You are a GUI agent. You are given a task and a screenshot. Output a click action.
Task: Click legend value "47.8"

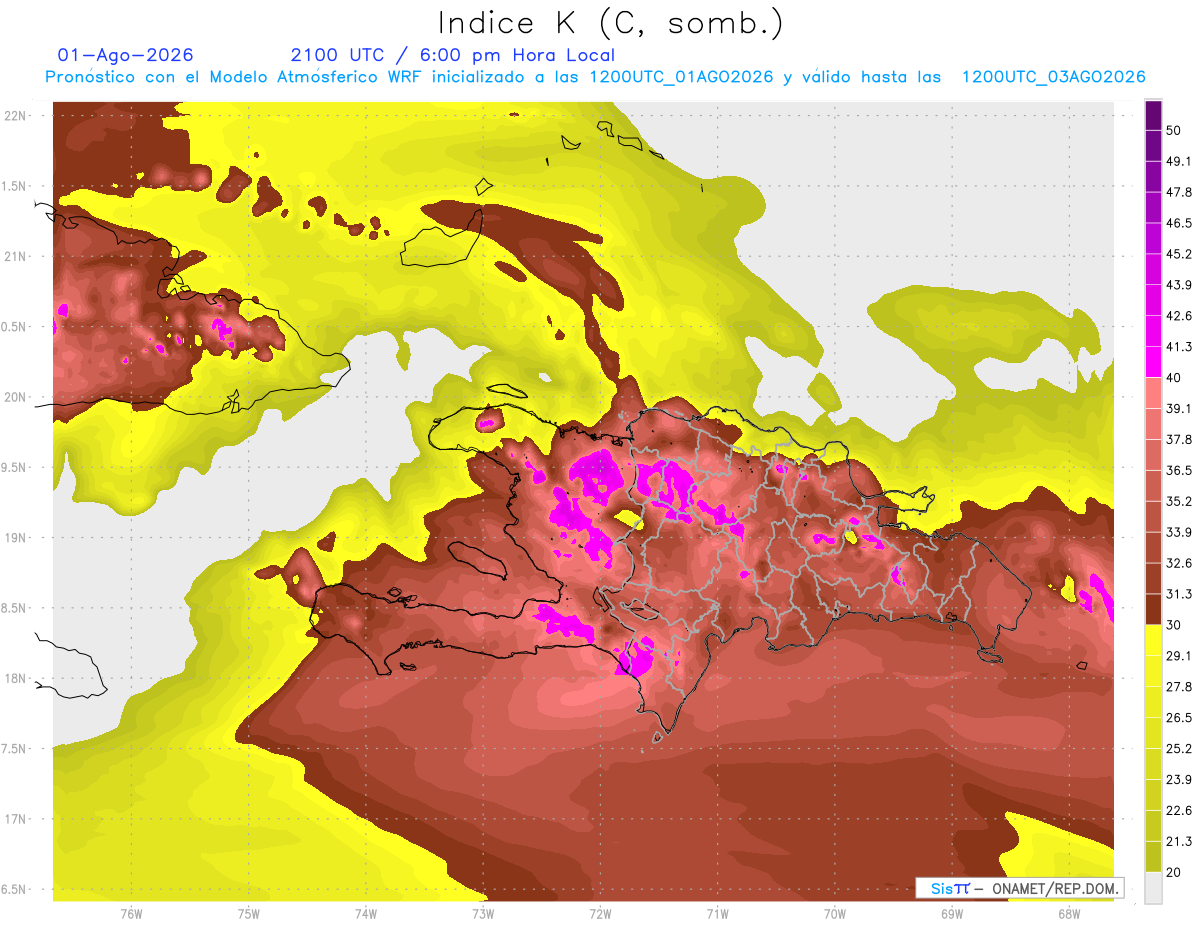1179,192
